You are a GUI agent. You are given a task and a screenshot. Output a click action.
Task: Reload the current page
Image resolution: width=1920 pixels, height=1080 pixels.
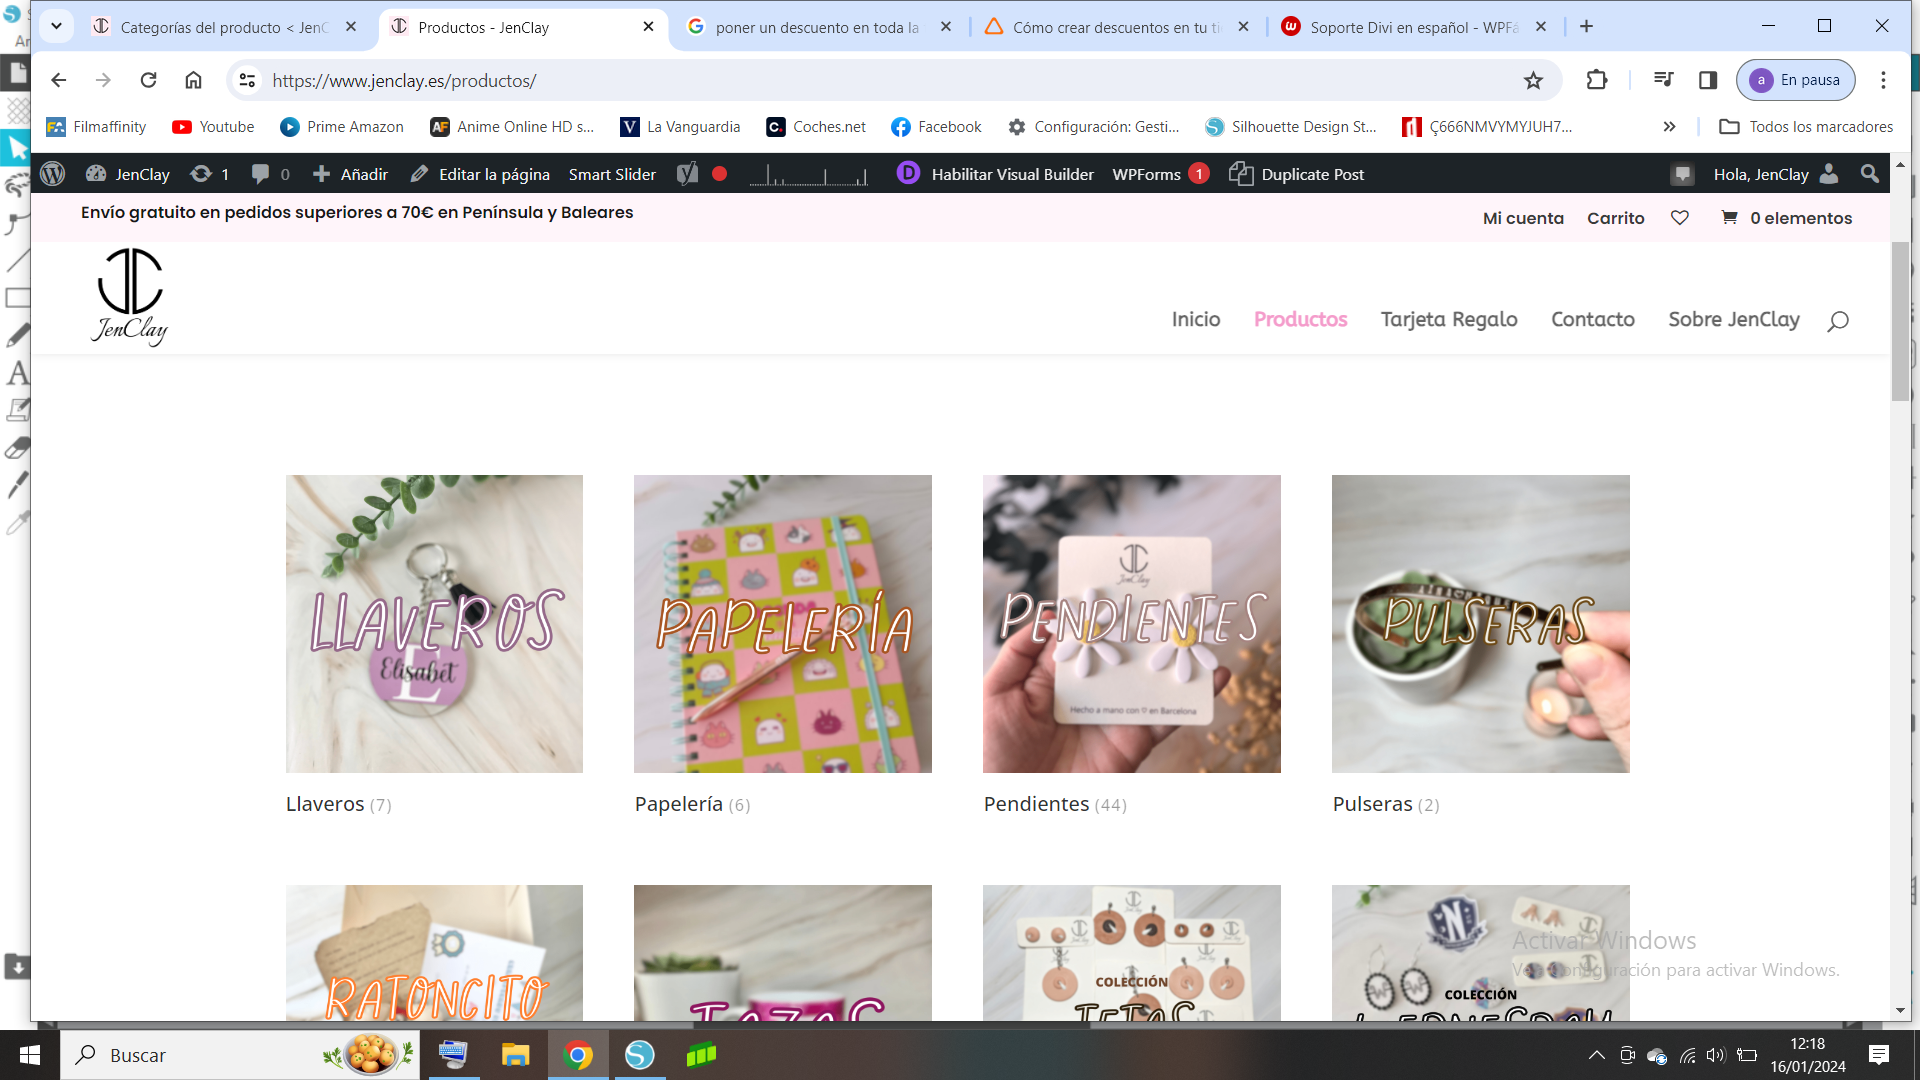(148, 80)
